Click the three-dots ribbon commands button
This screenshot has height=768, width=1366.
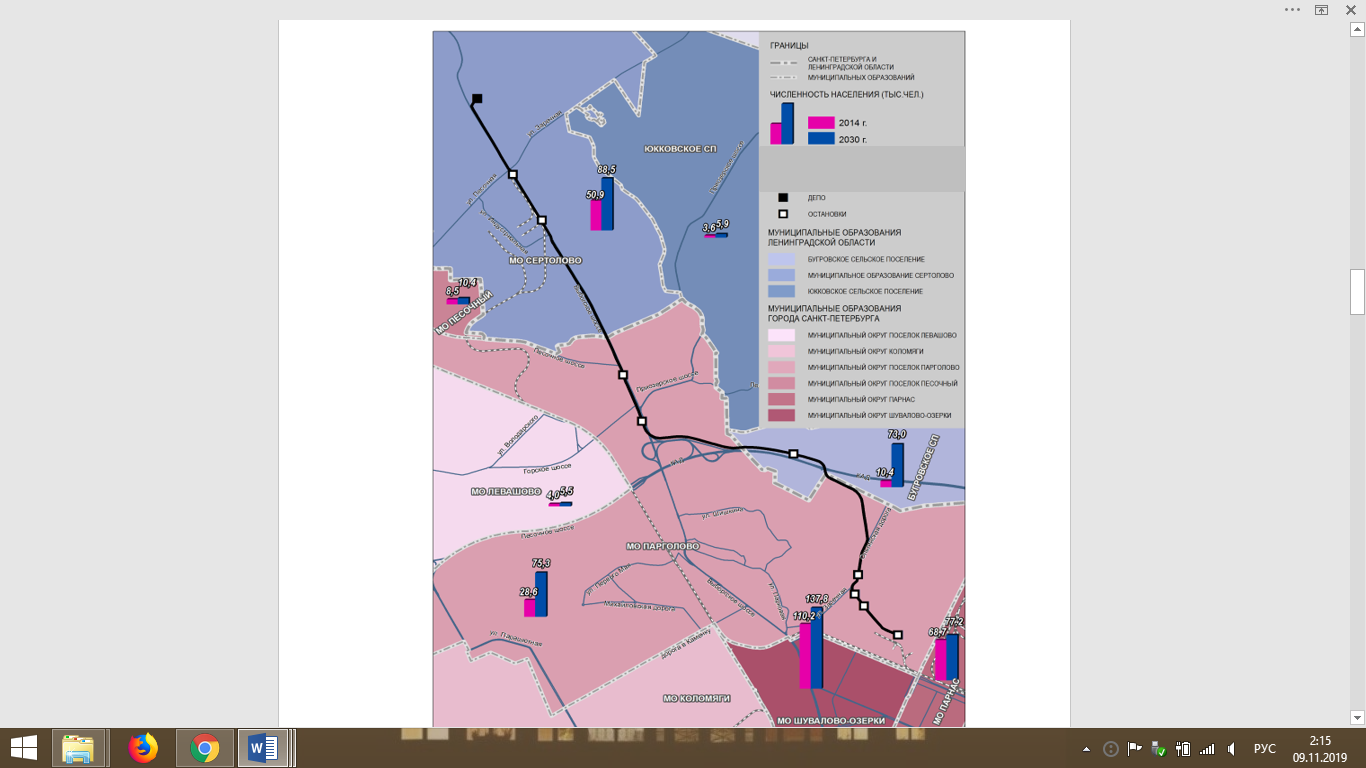tap(1292, 9)
